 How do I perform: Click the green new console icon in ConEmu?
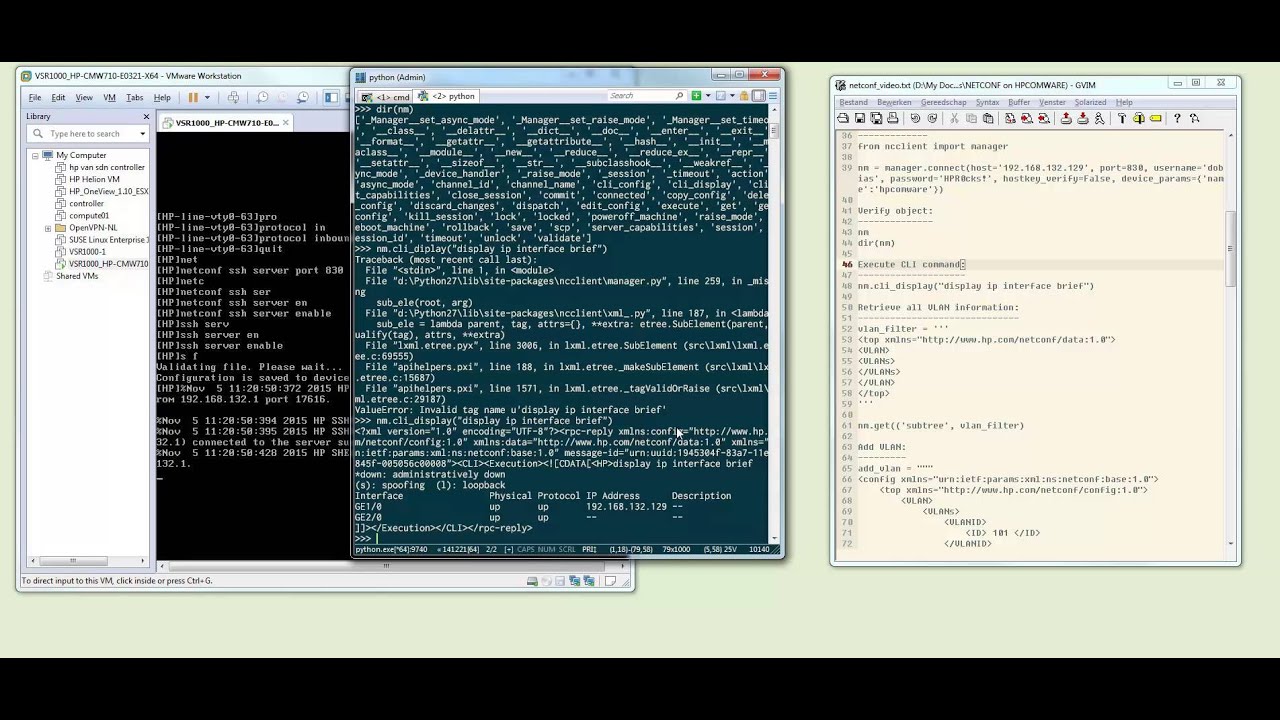(696, 96)
